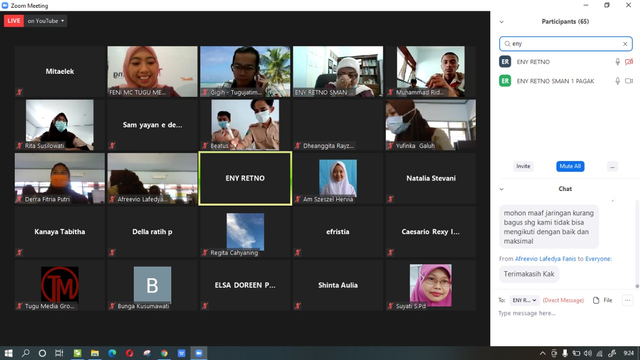Open the chat recipient ENY R... dropdown
Viewport: 640px width, 360px height.
(x=524, y=300)
